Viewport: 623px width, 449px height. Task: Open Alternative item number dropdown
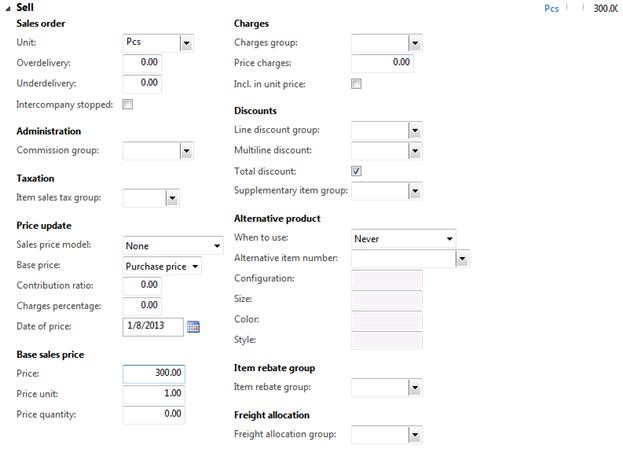tap(462, 258)
